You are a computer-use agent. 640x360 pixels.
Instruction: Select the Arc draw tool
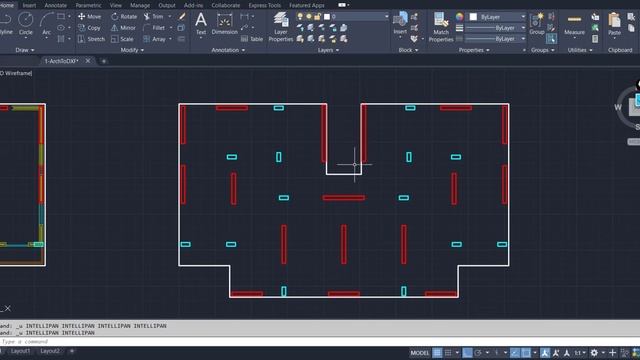point(47,24)
